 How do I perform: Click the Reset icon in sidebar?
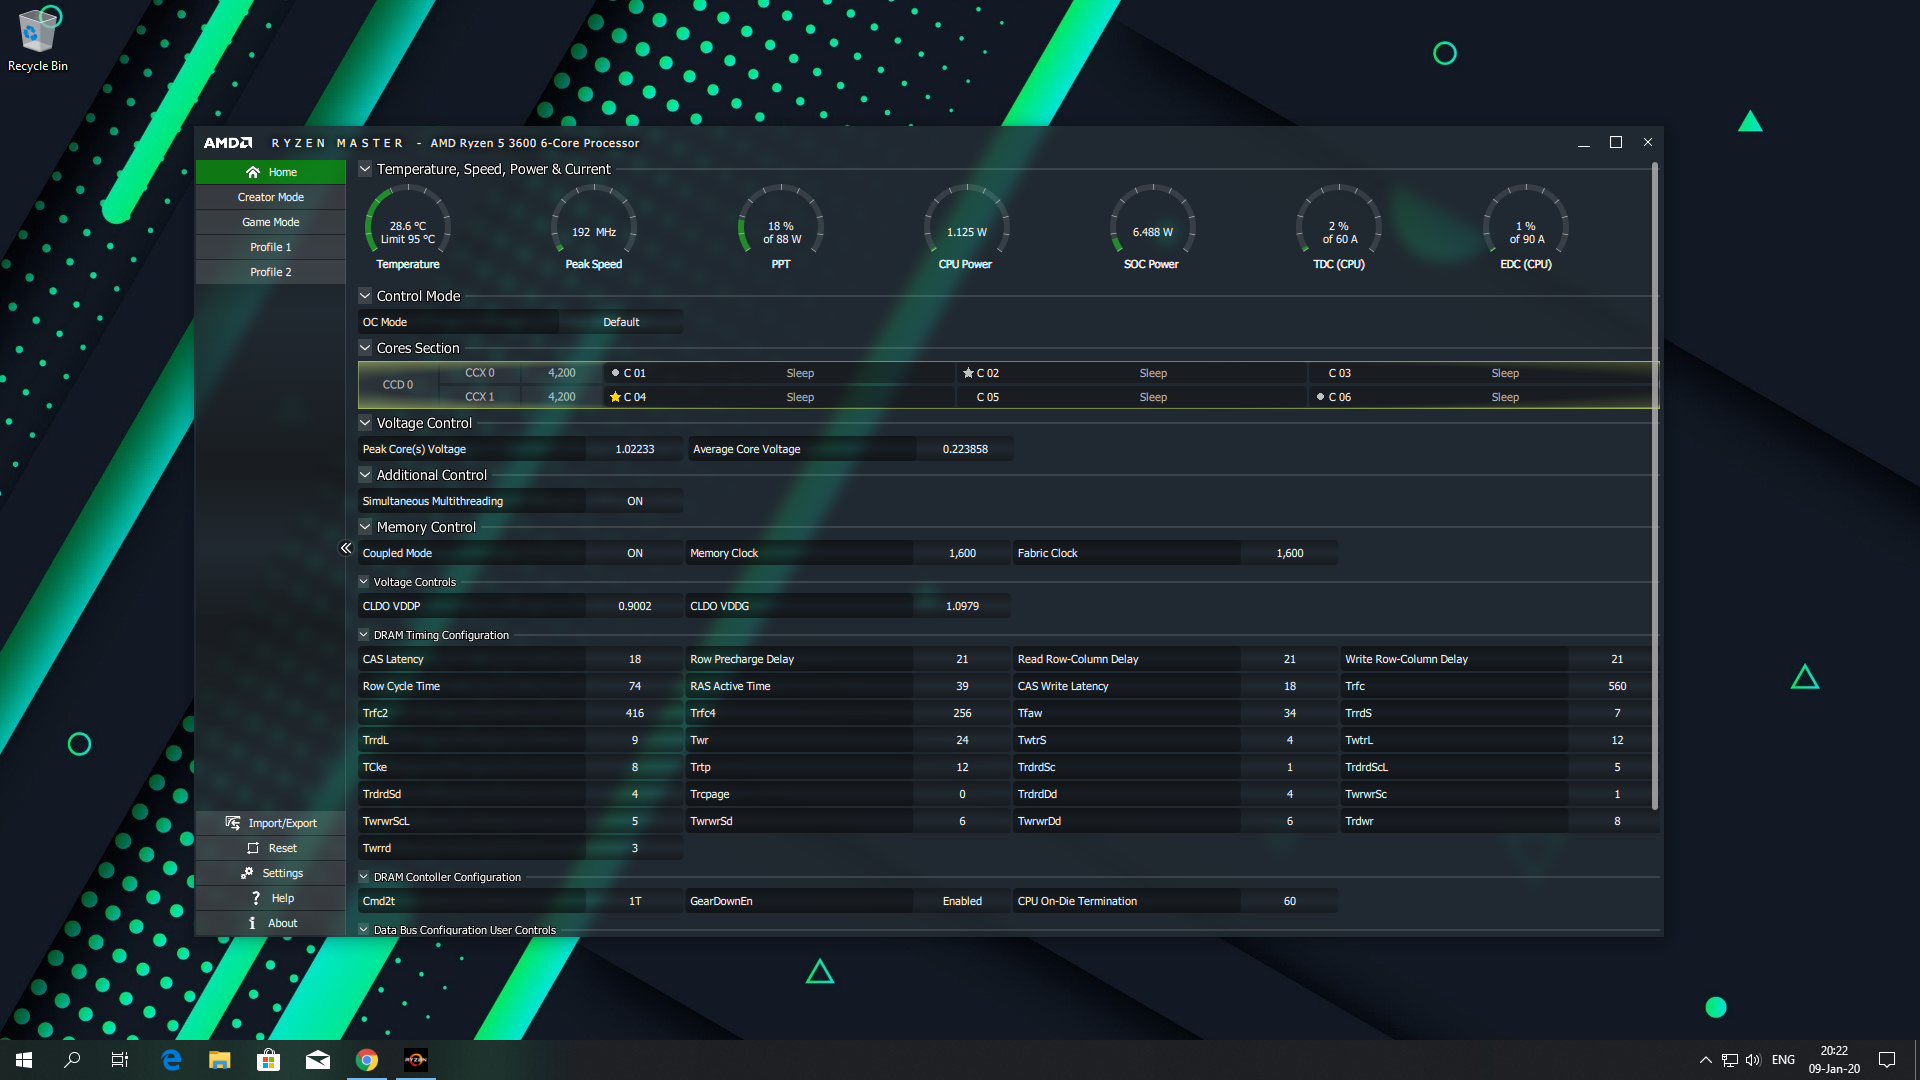253,848
